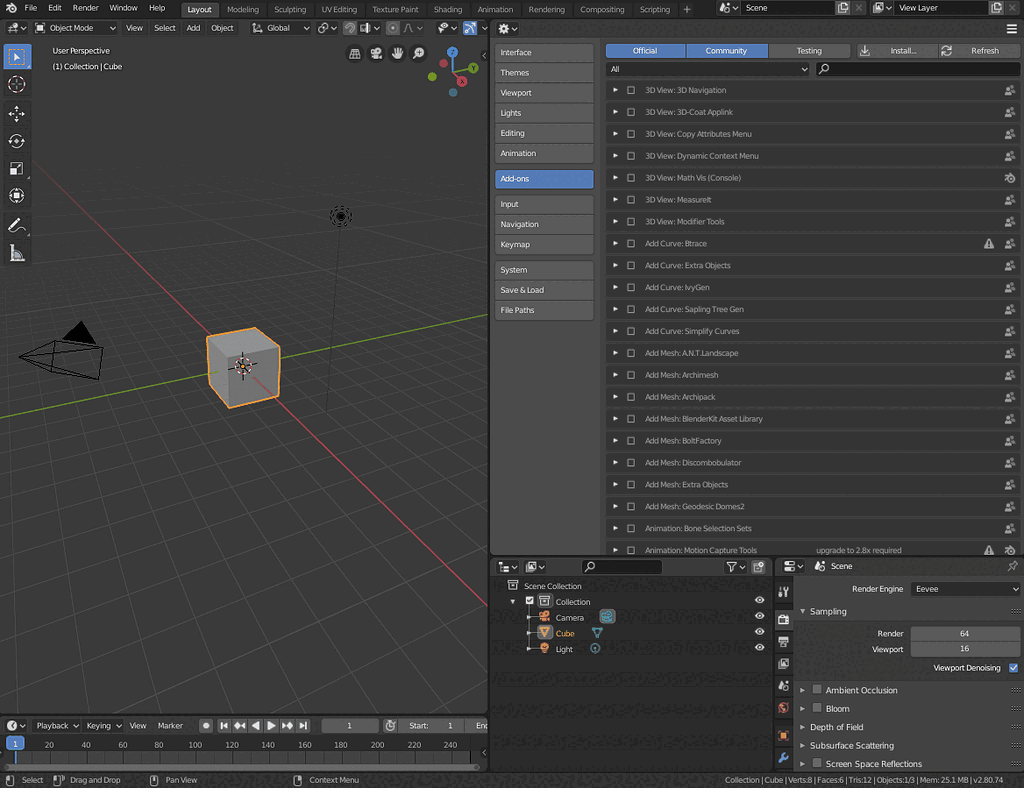Open the File Paths preferences section
The width and height of the screenshot is (1024, 788).
coord(544,310)
